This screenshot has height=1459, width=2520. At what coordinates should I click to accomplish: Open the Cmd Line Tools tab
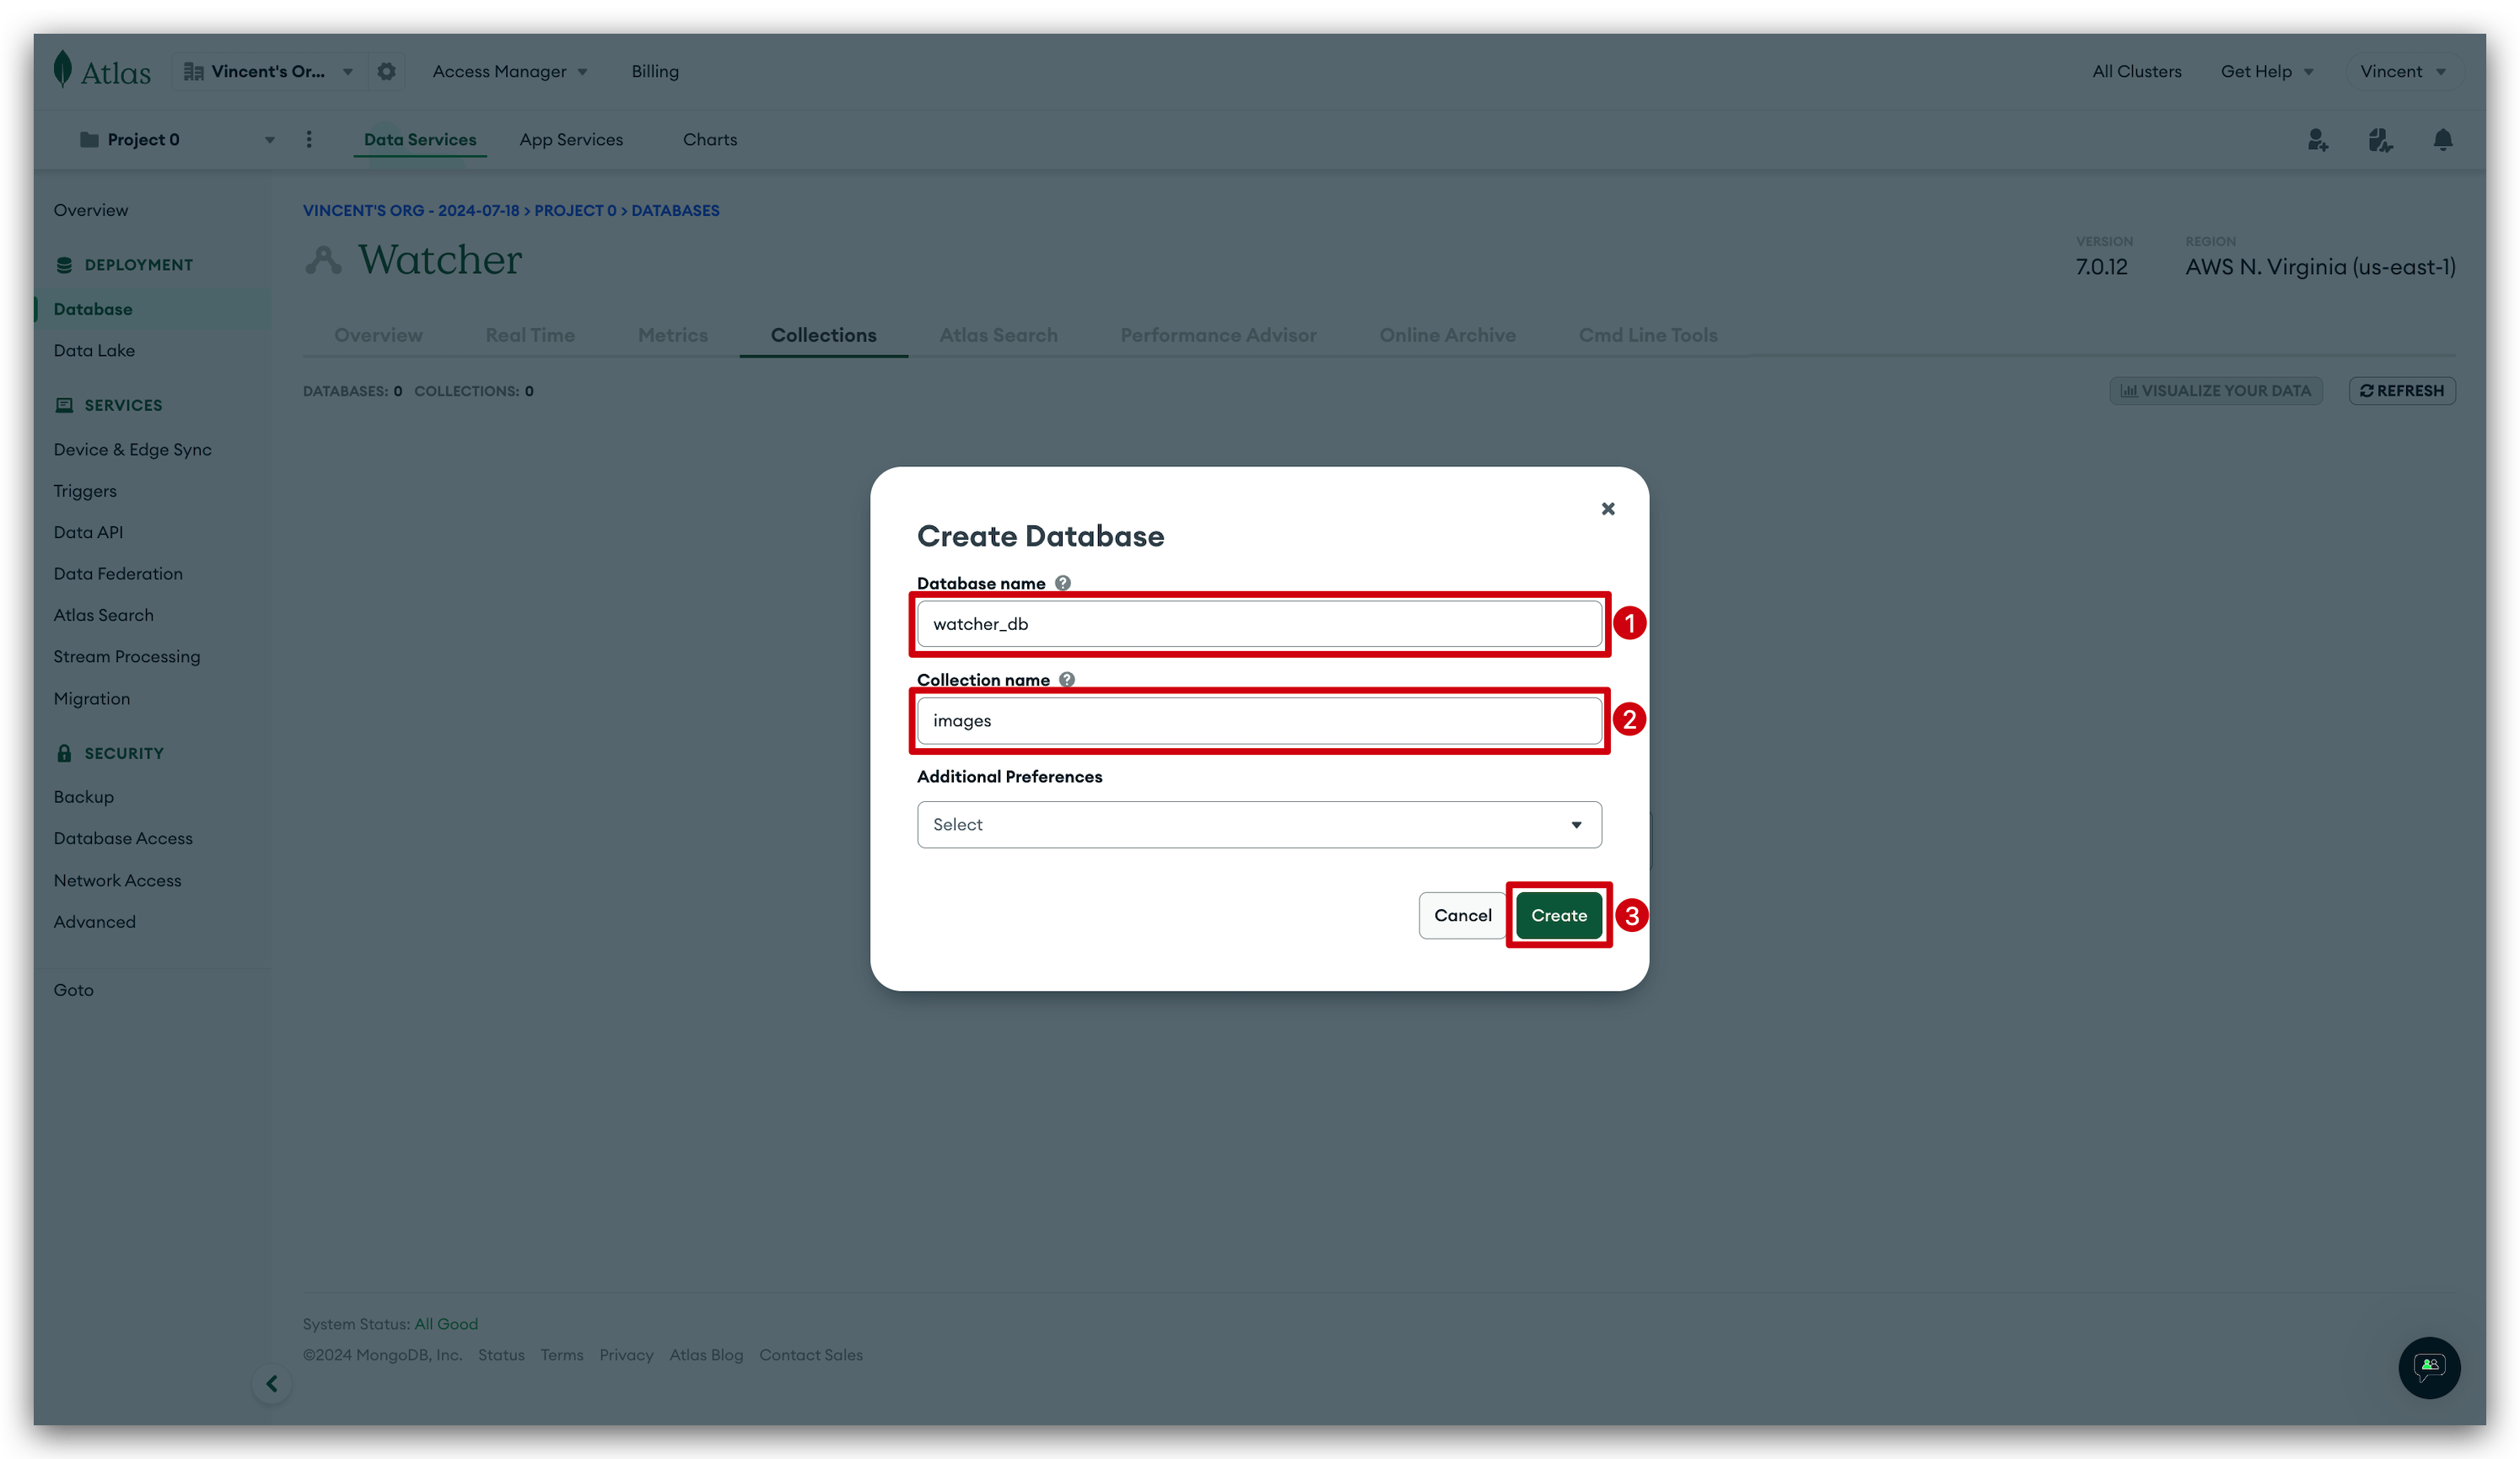coord(1648,335)
